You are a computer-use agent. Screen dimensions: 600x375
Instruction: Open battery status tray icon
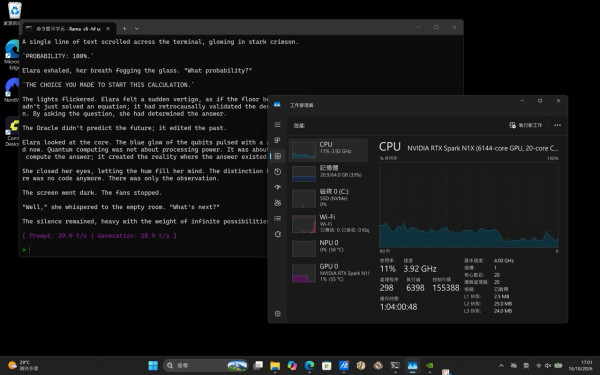[x=558, y=366]
